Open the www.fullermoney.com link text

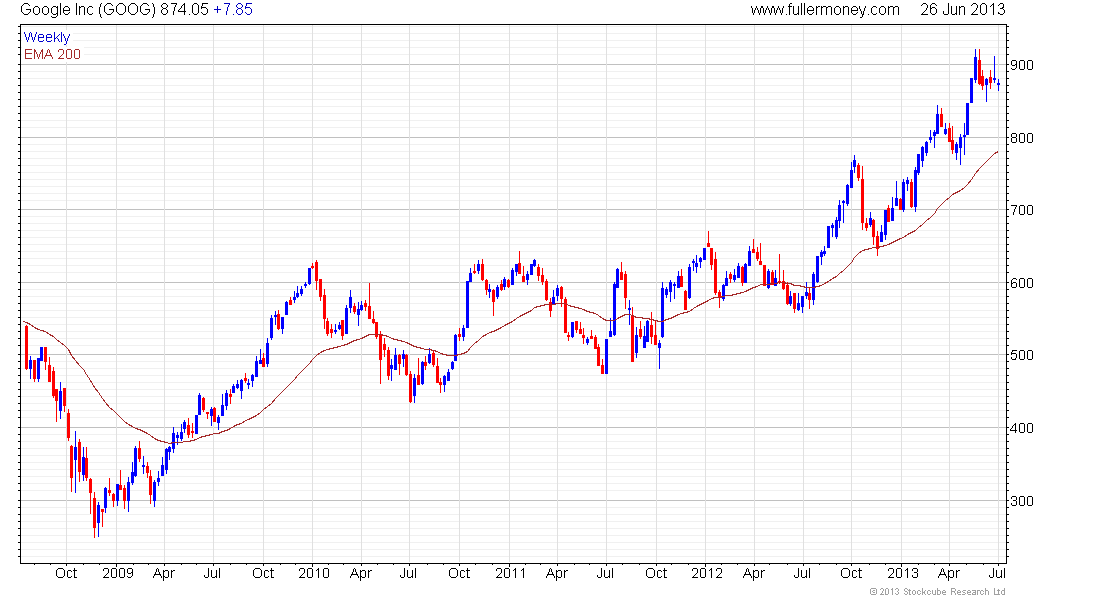click(x=825, y=10)
